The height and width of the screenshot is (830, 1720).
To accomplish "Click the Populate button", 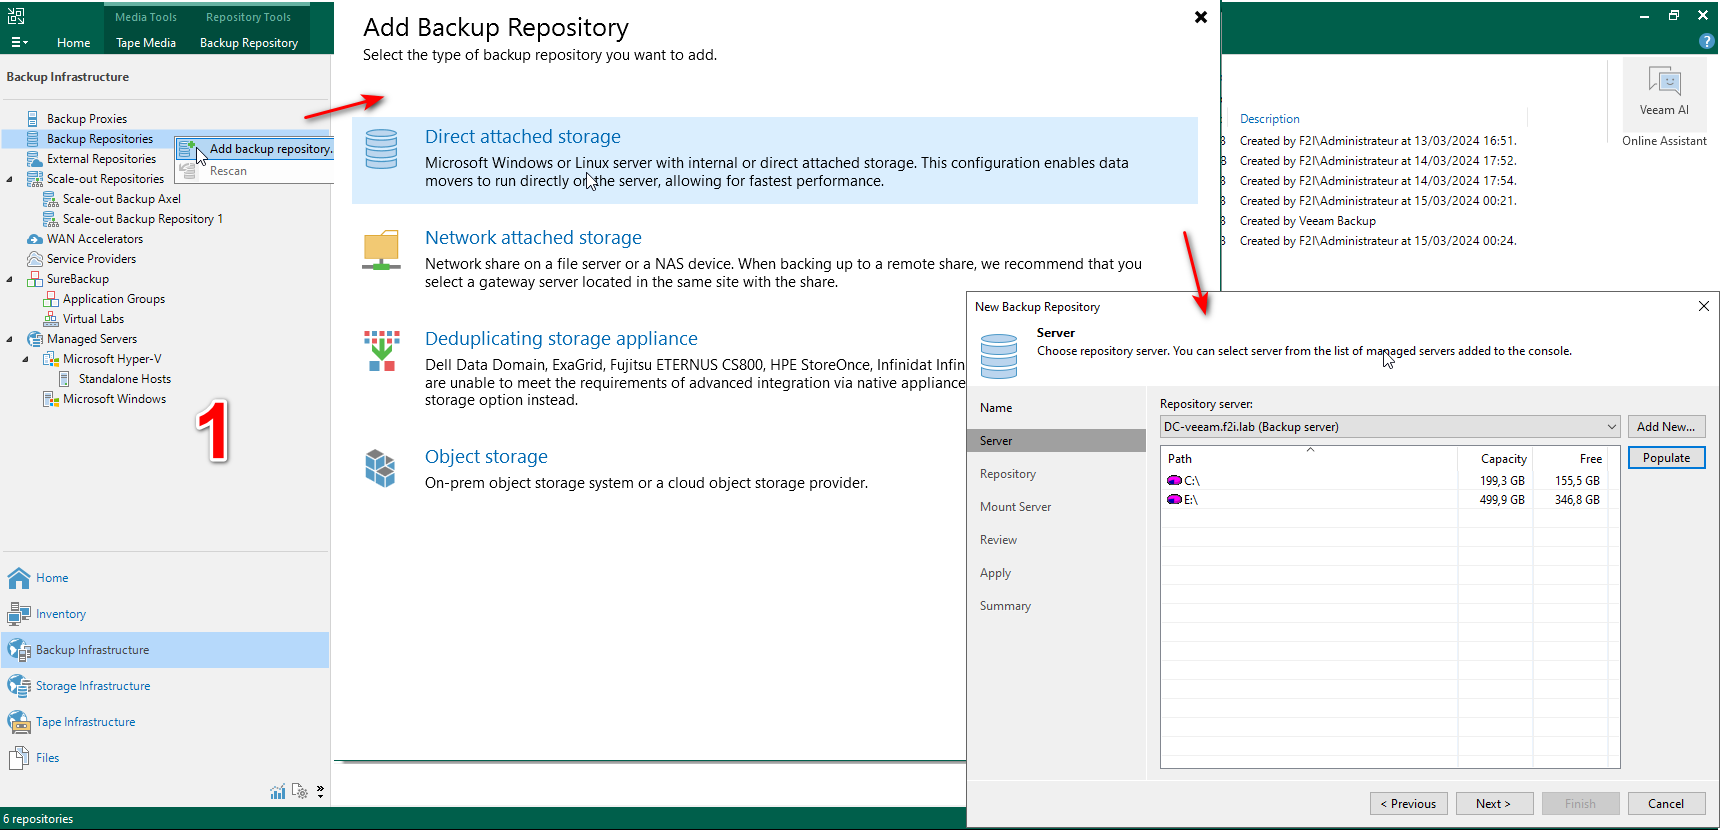I will (x=1666, y=458).
